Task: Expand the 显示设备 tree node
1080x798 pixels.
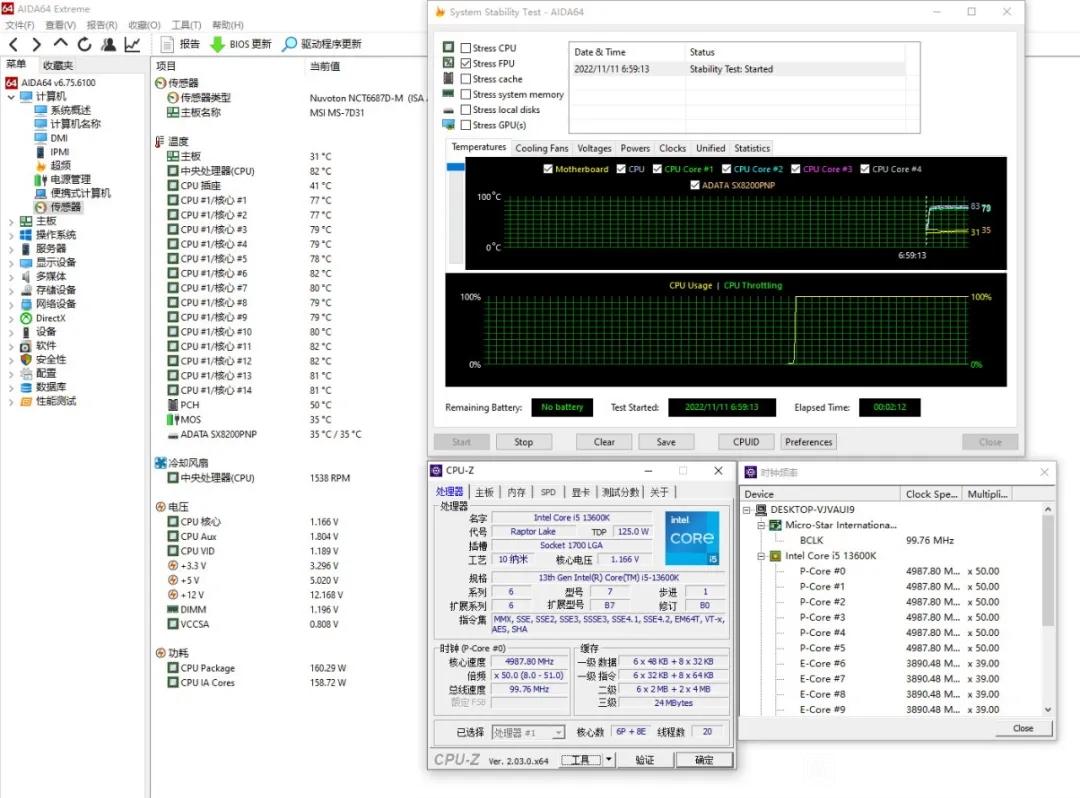Action: (x=11, y=262)
